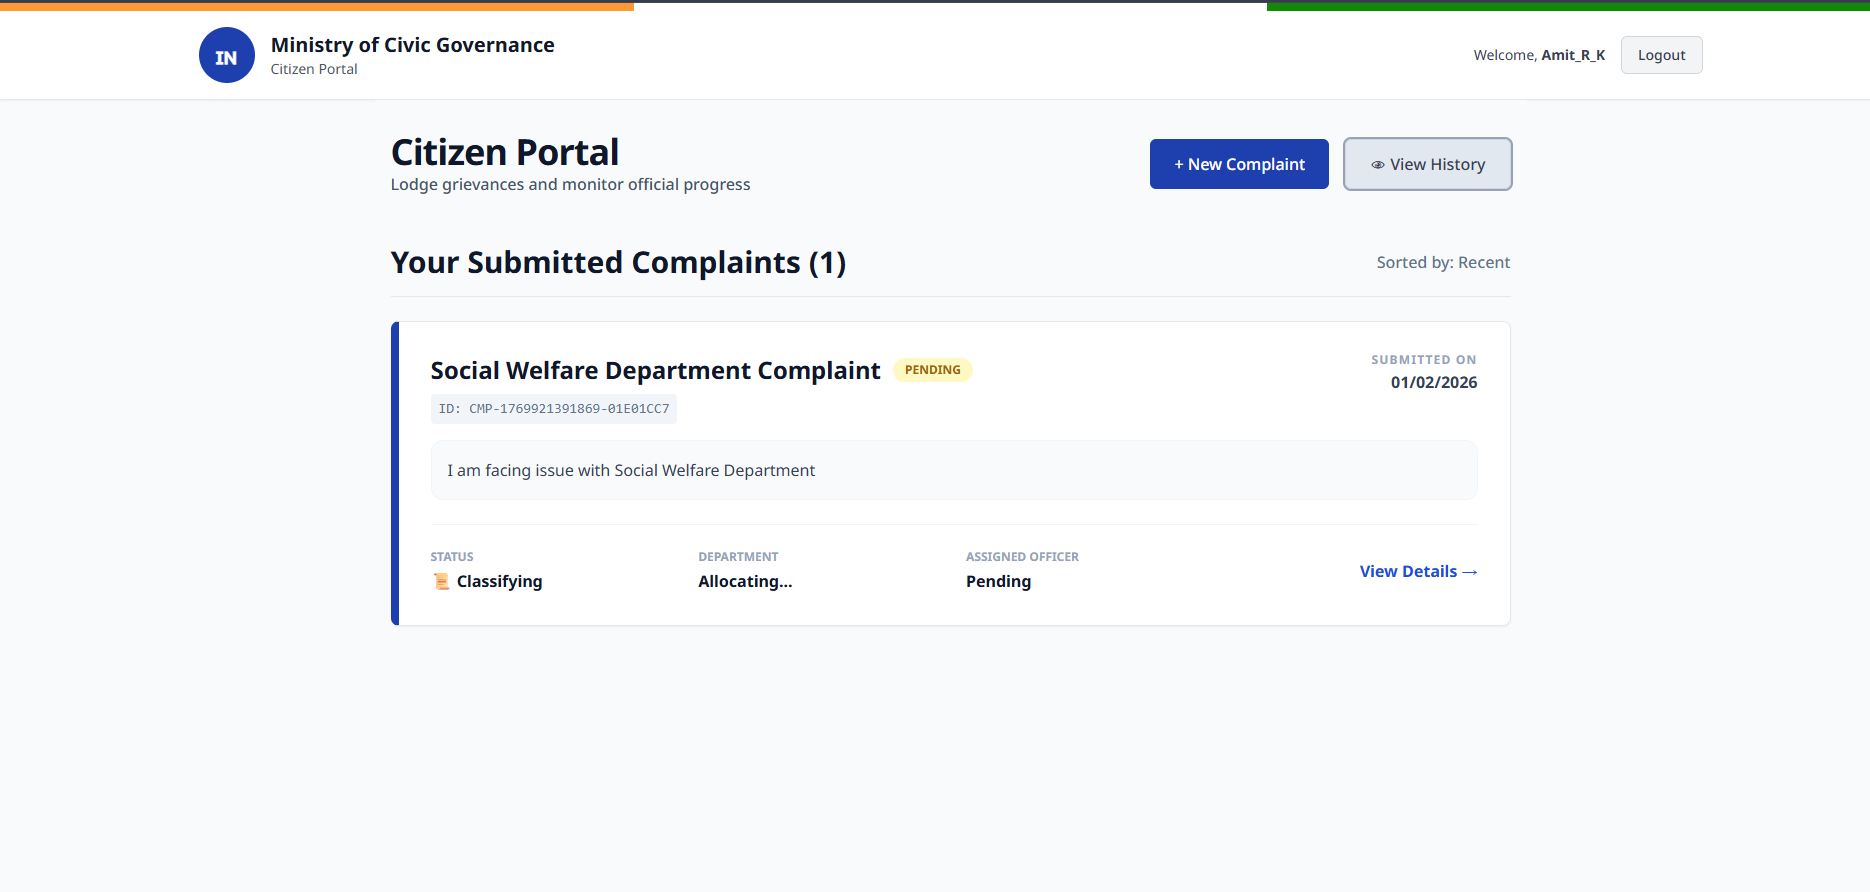Viewport: 1870px width, 892px height.
Task: Click the Allocating... department value
Action: 745,581
